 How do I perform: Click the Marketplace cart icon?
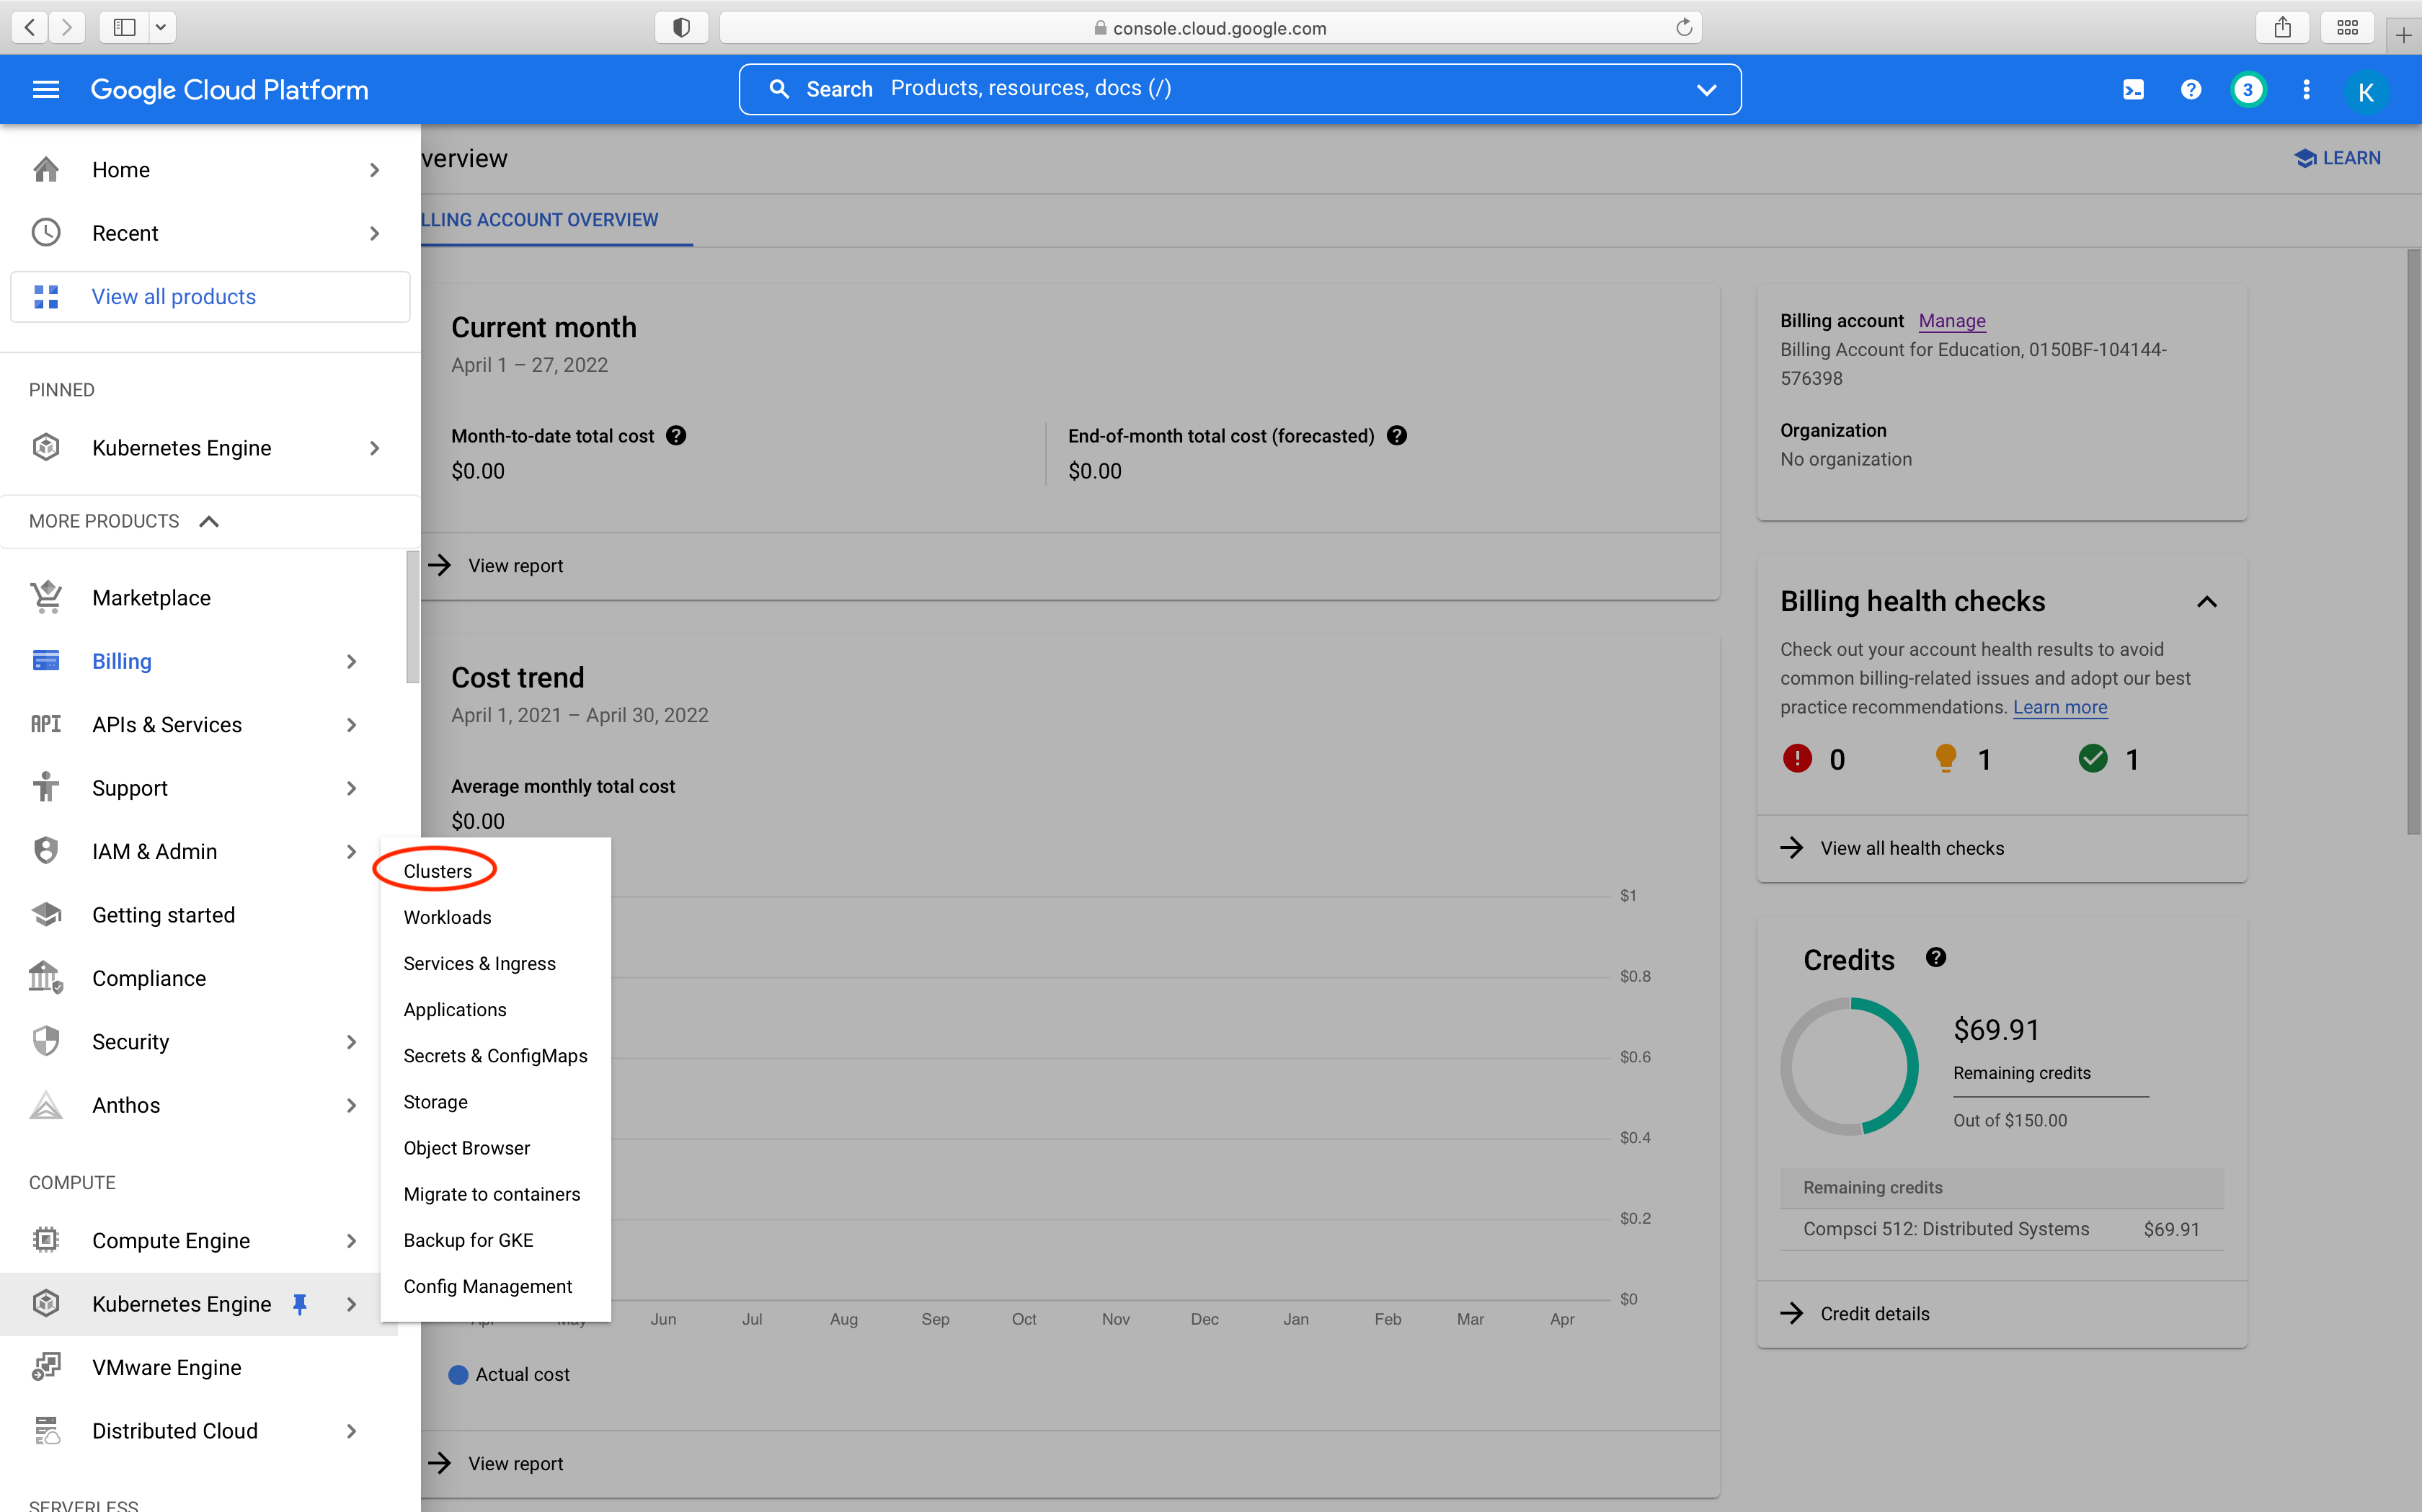pos(46,597)
